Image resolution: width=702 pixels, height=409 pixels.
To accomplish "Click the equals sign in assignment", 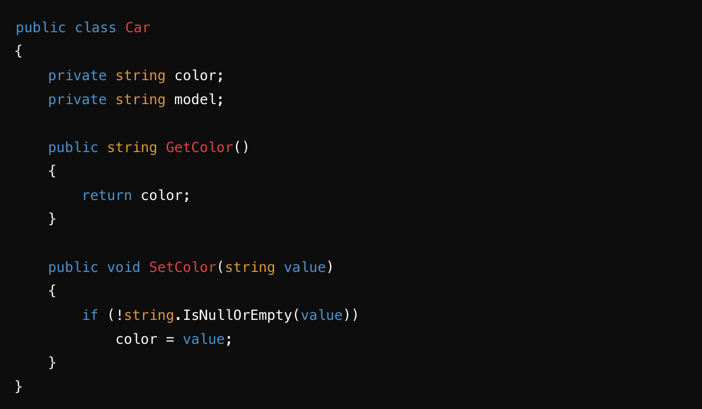I will click(170, 340).
